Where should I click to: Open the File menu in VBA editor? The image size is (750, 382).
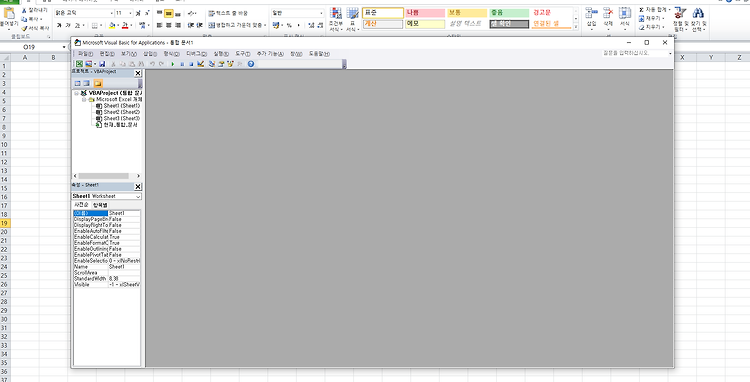click(85, 54)
